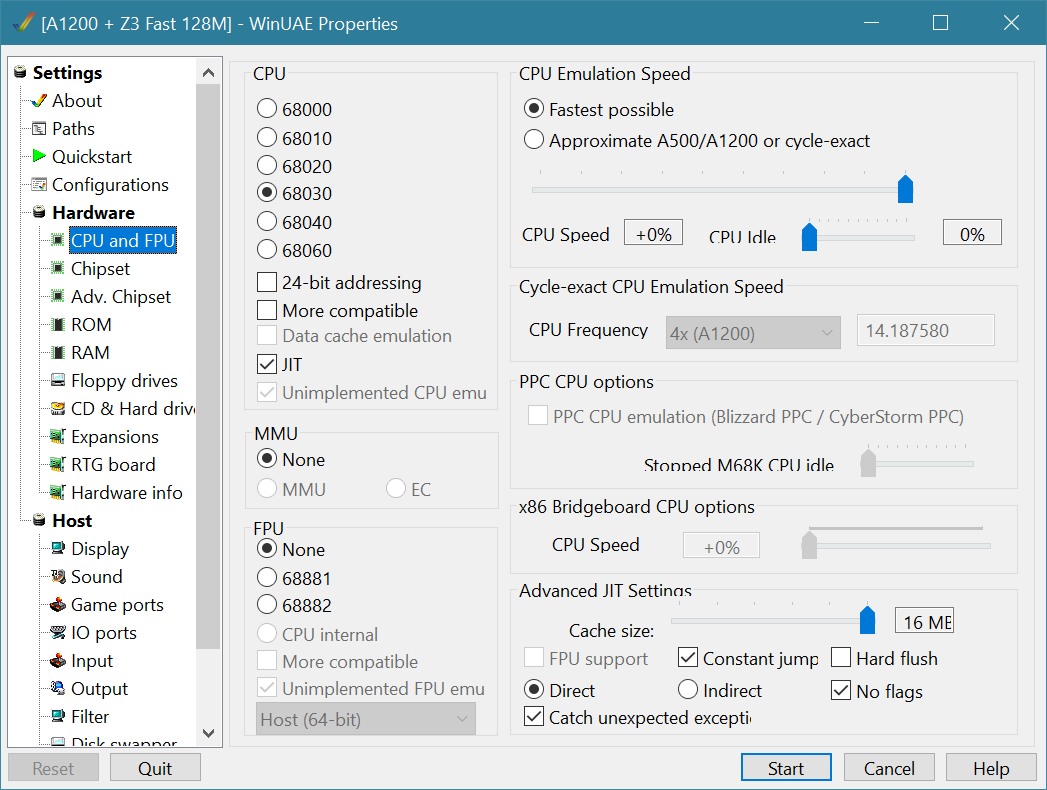Click the green Quickstart arrow icon
Image resolution: width=1047 pixels, height=790 pixels.
pyautogui.click(x=39, y=157)
